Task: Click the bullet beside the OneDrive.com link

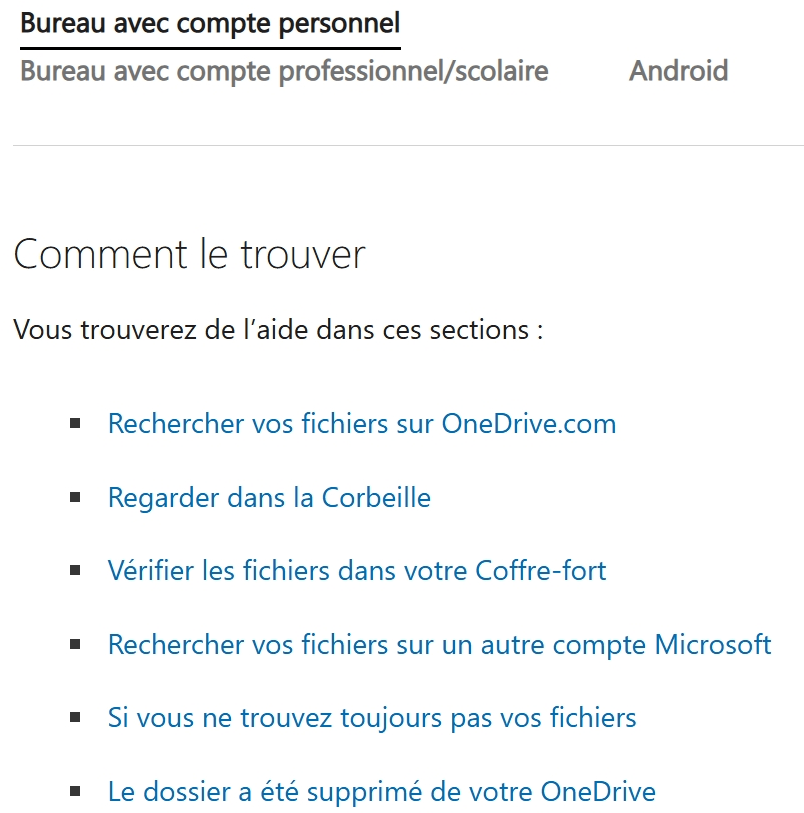Action: click(75, 424)
